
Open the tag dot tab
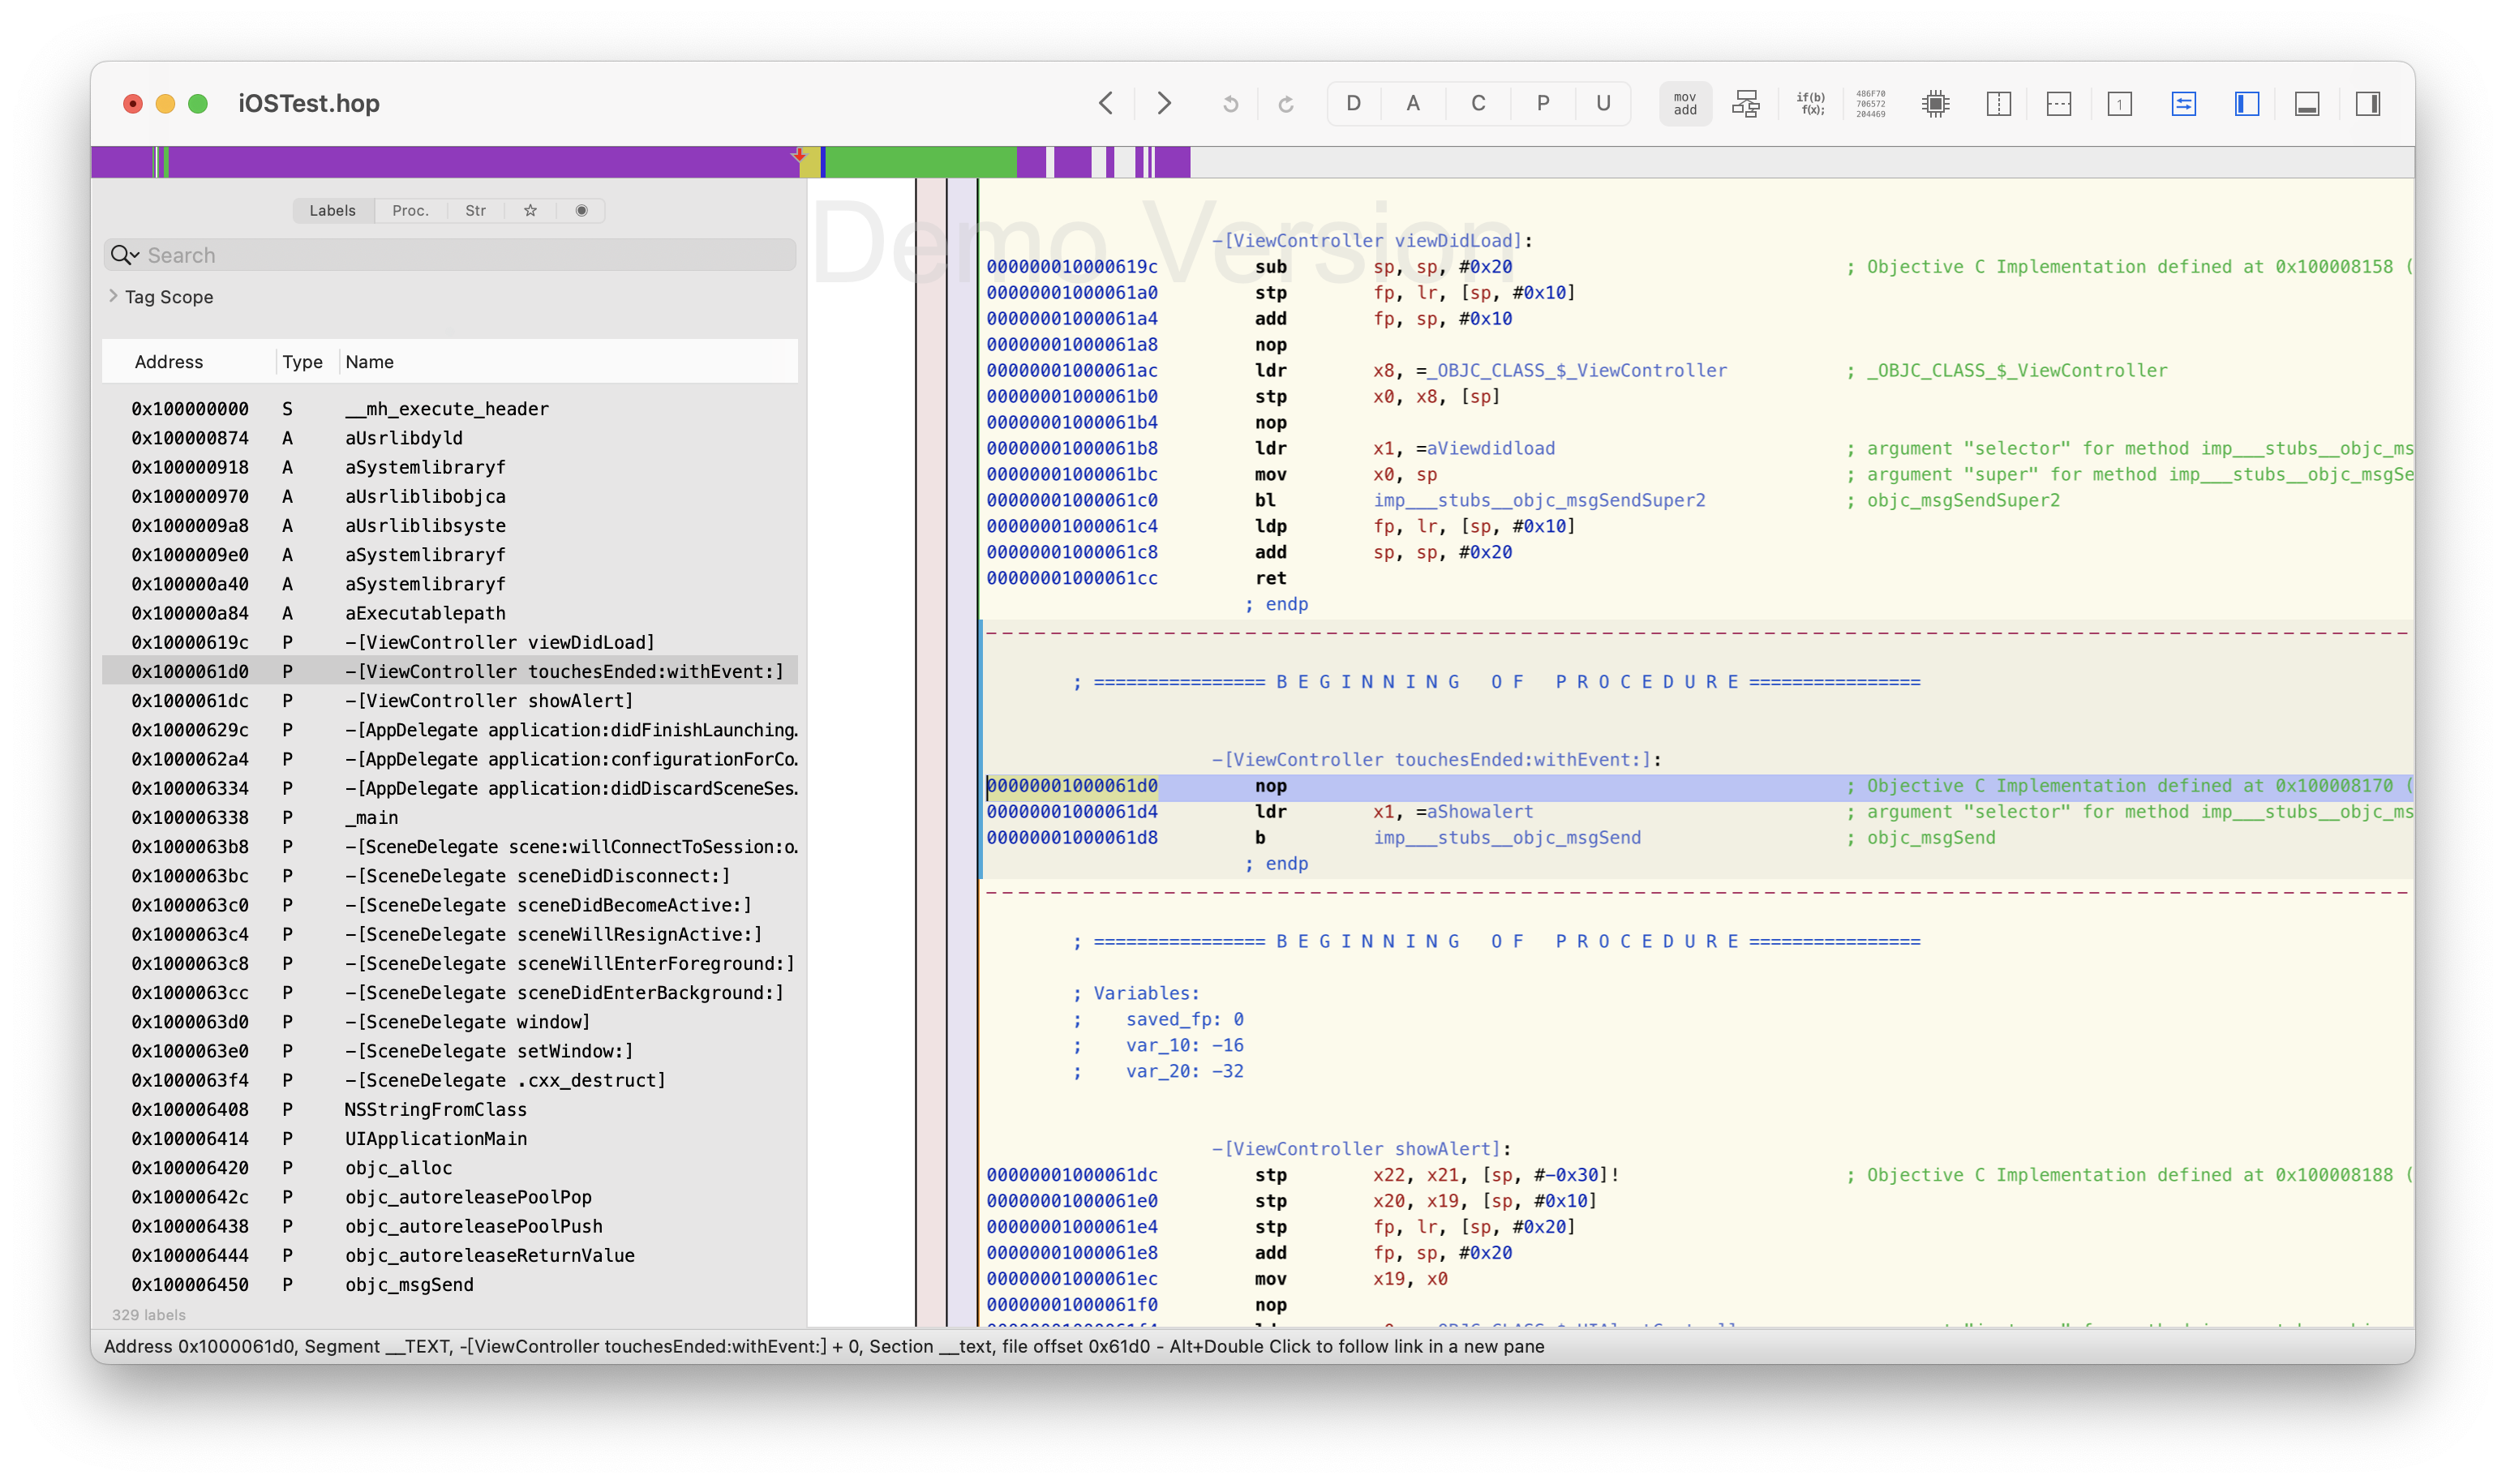pyautogui.click(x=581, y=210)
